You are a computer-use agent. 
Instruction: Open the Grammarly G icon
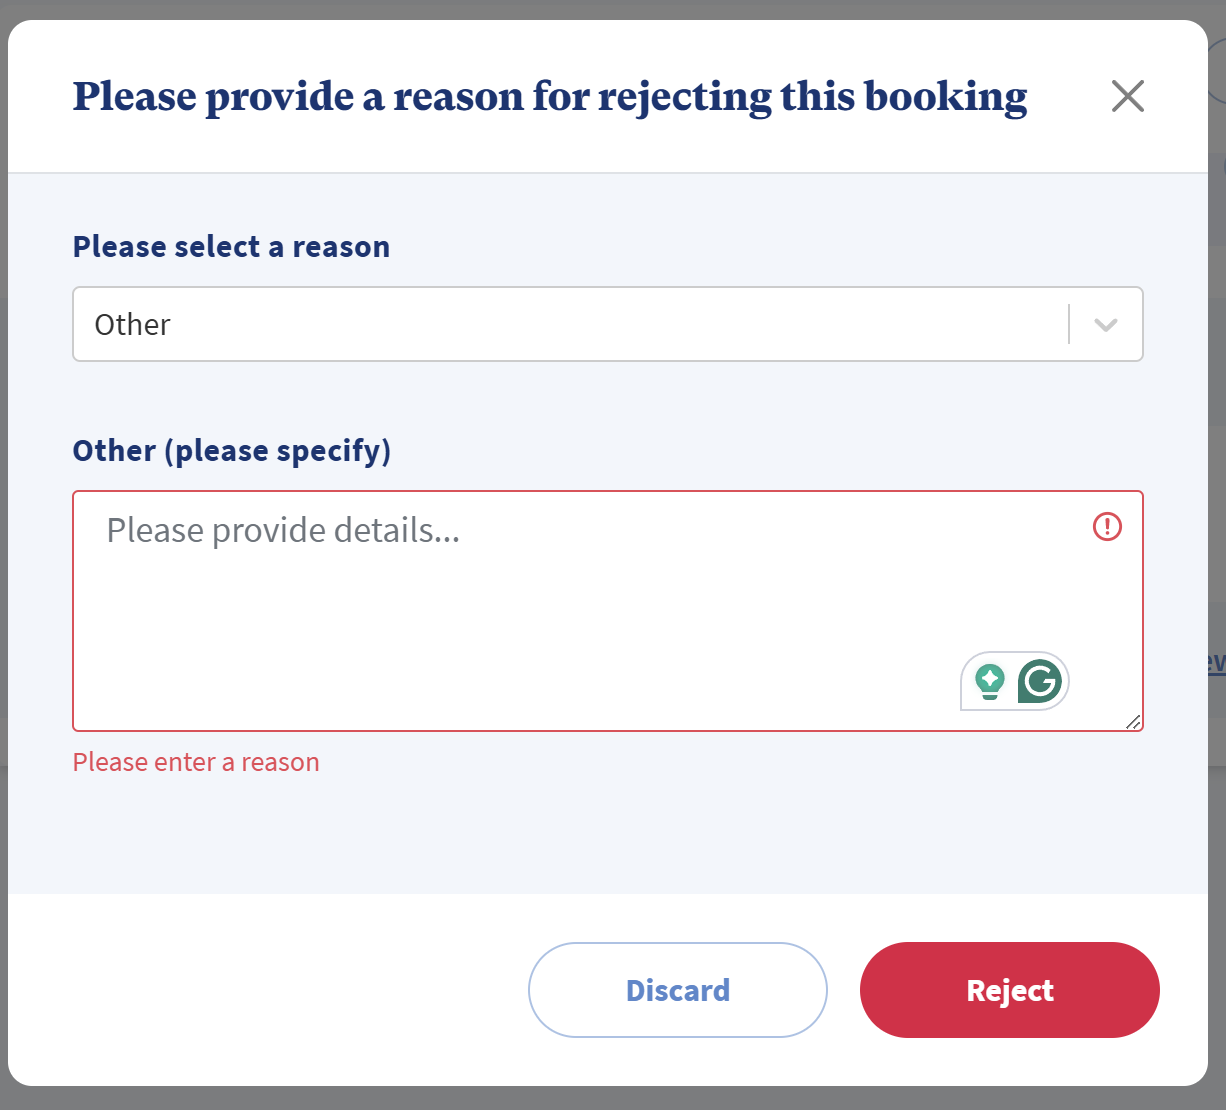[x=1040, y=681]
